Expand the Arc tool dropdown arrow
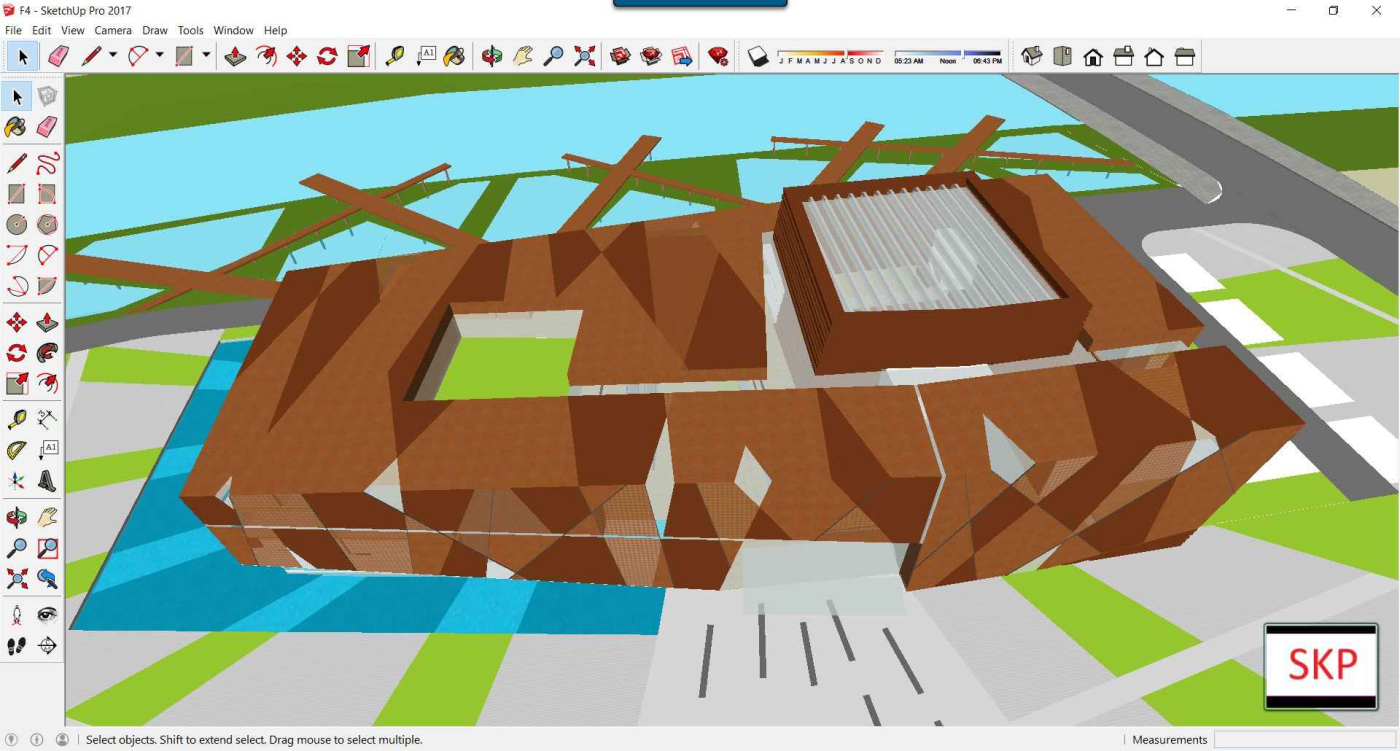 coord(160,55)
